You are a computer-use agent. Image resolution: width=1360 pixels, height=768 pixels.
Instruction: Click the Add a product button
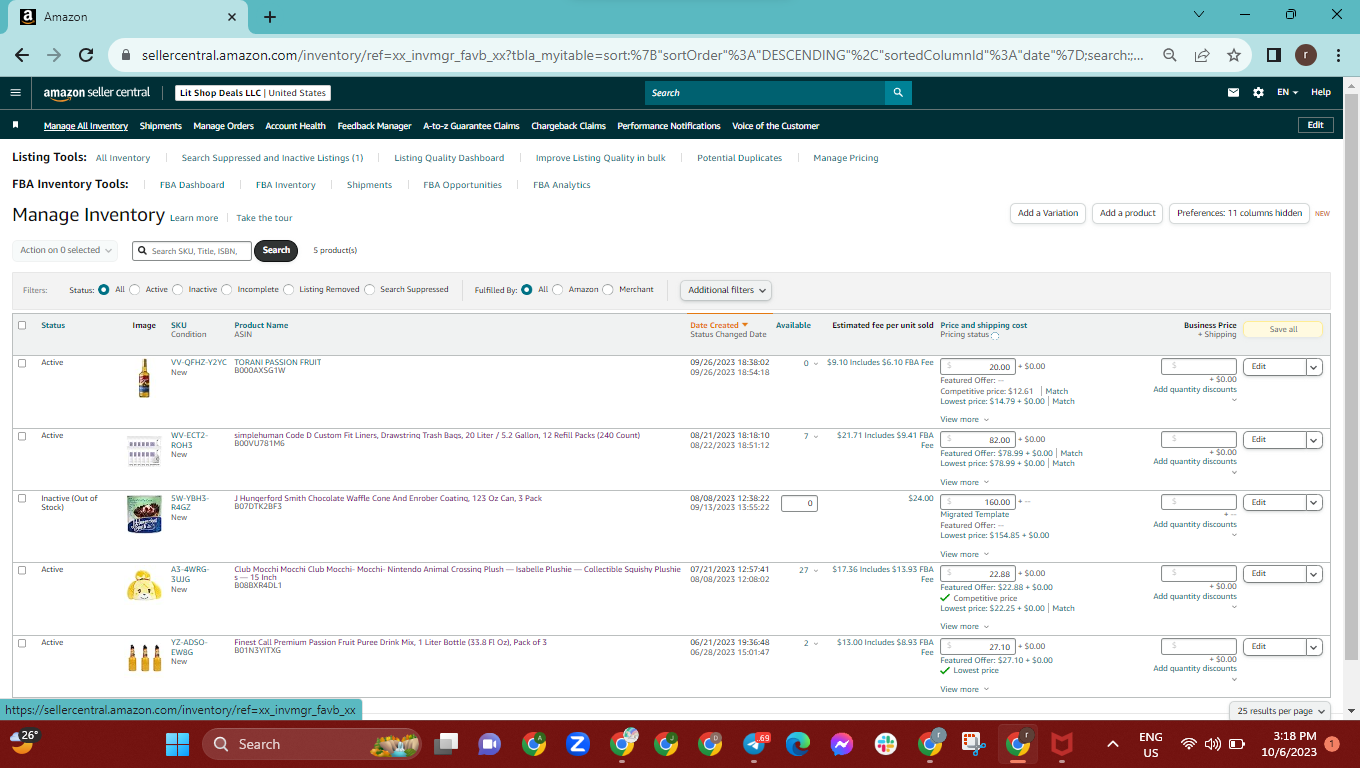(1128, 213)
